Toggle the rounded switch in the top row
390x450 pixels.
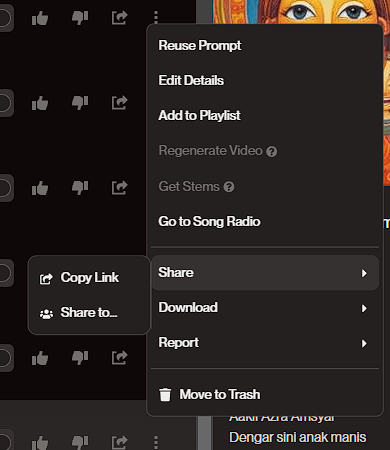[x=6, y=18]
